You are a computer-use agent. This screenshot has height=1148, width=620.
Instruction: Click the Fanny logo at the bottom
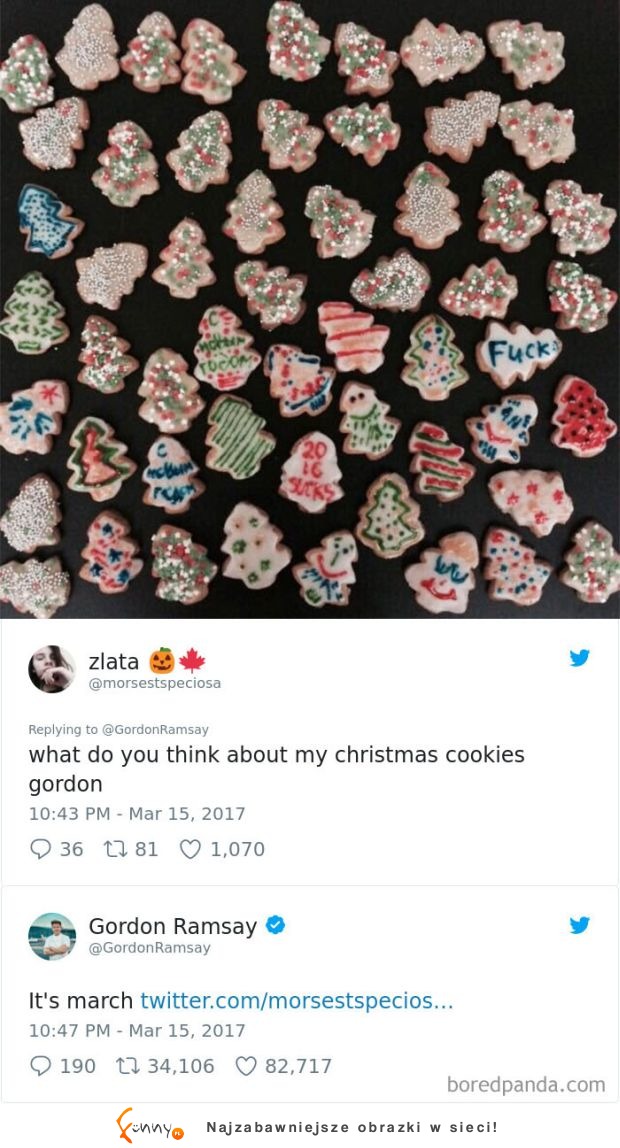(150, 1124)
